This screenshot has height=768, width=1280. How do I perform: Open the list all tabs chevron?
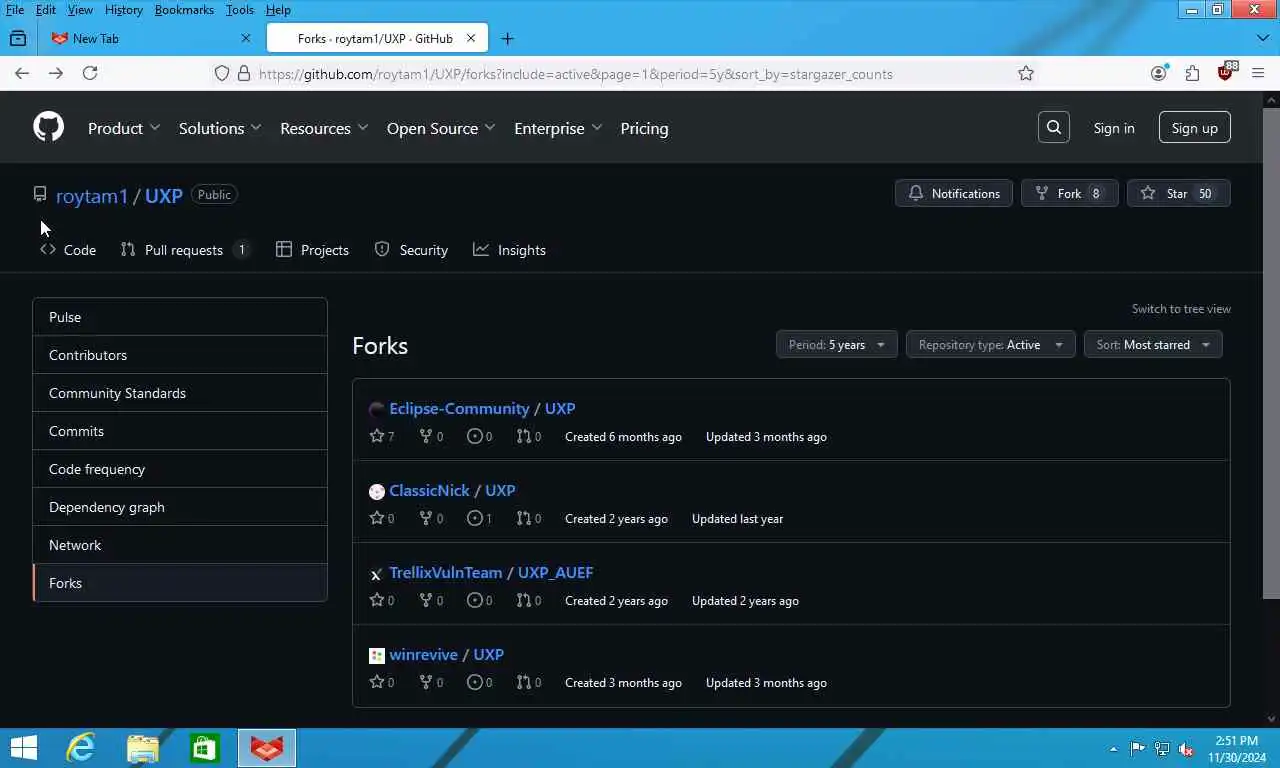click(x=1262, y=38)
